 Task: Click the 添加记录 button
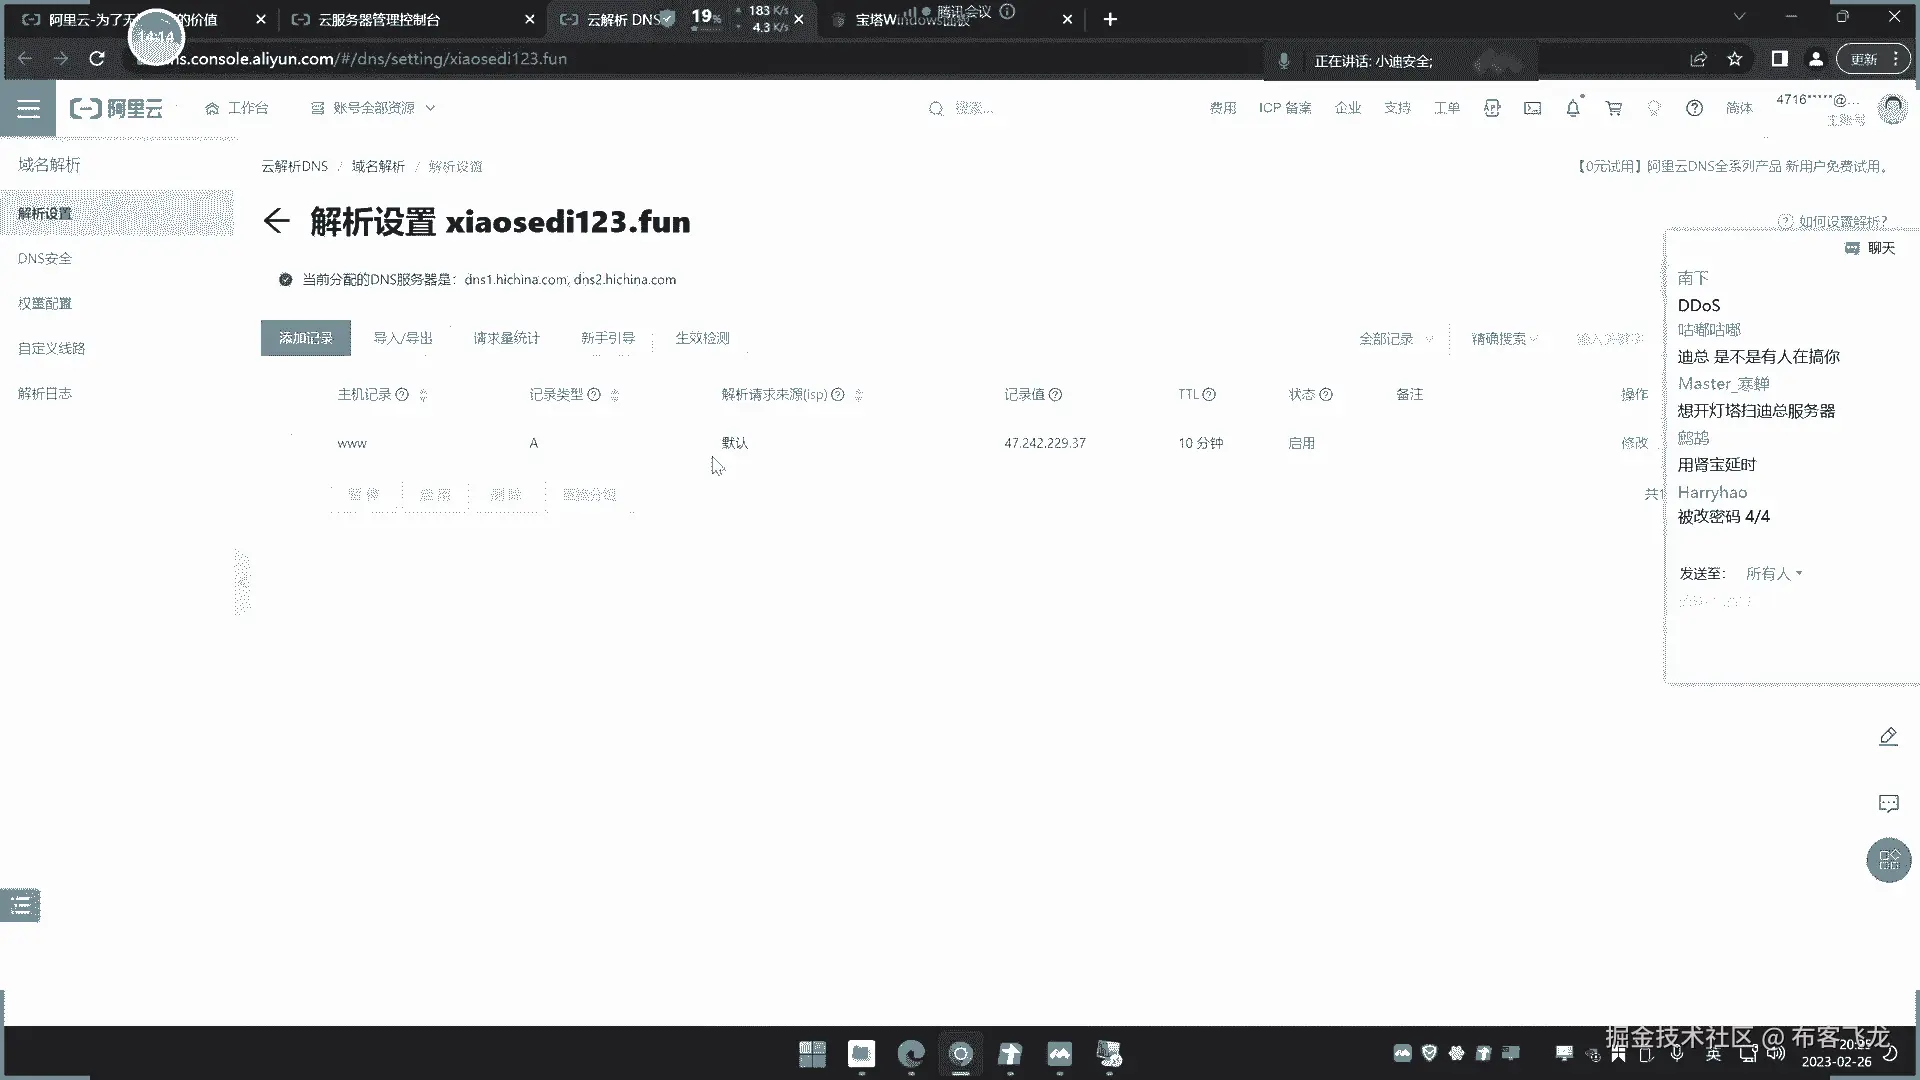coord(305,338)
